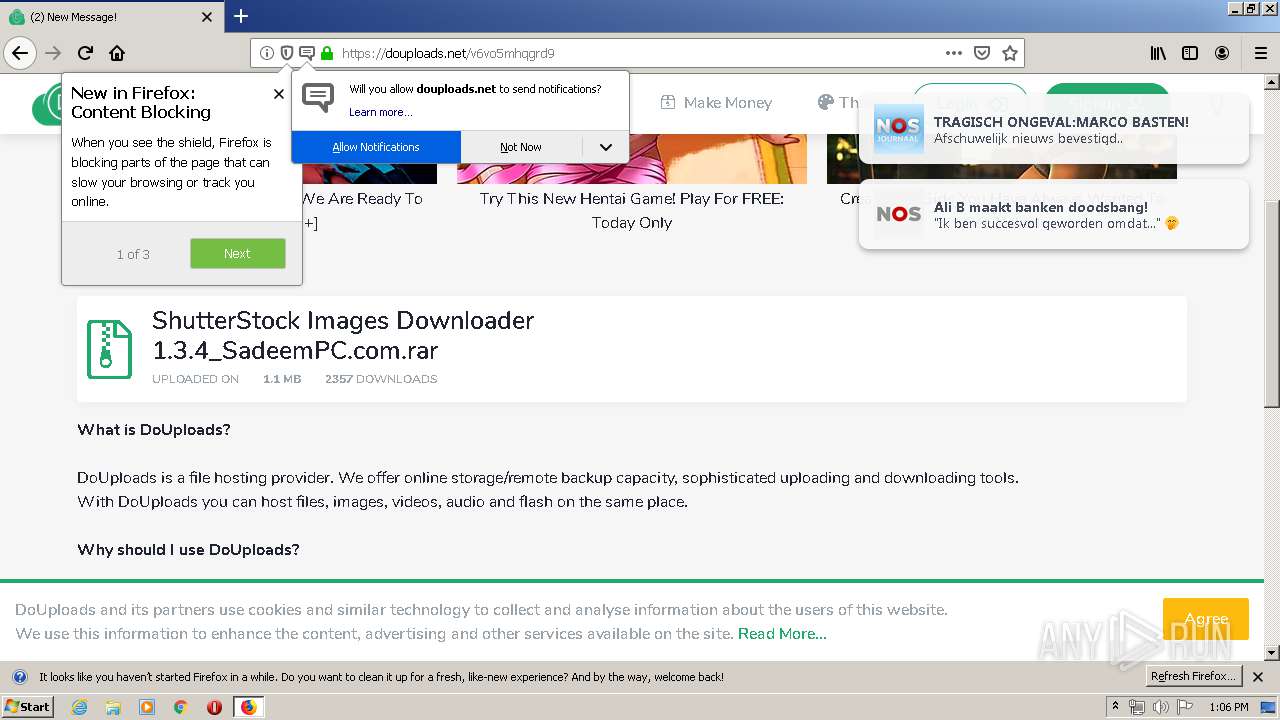Open page actions three-dot menu
This screenshot has height=720, width=1280.
coord(954,53)
